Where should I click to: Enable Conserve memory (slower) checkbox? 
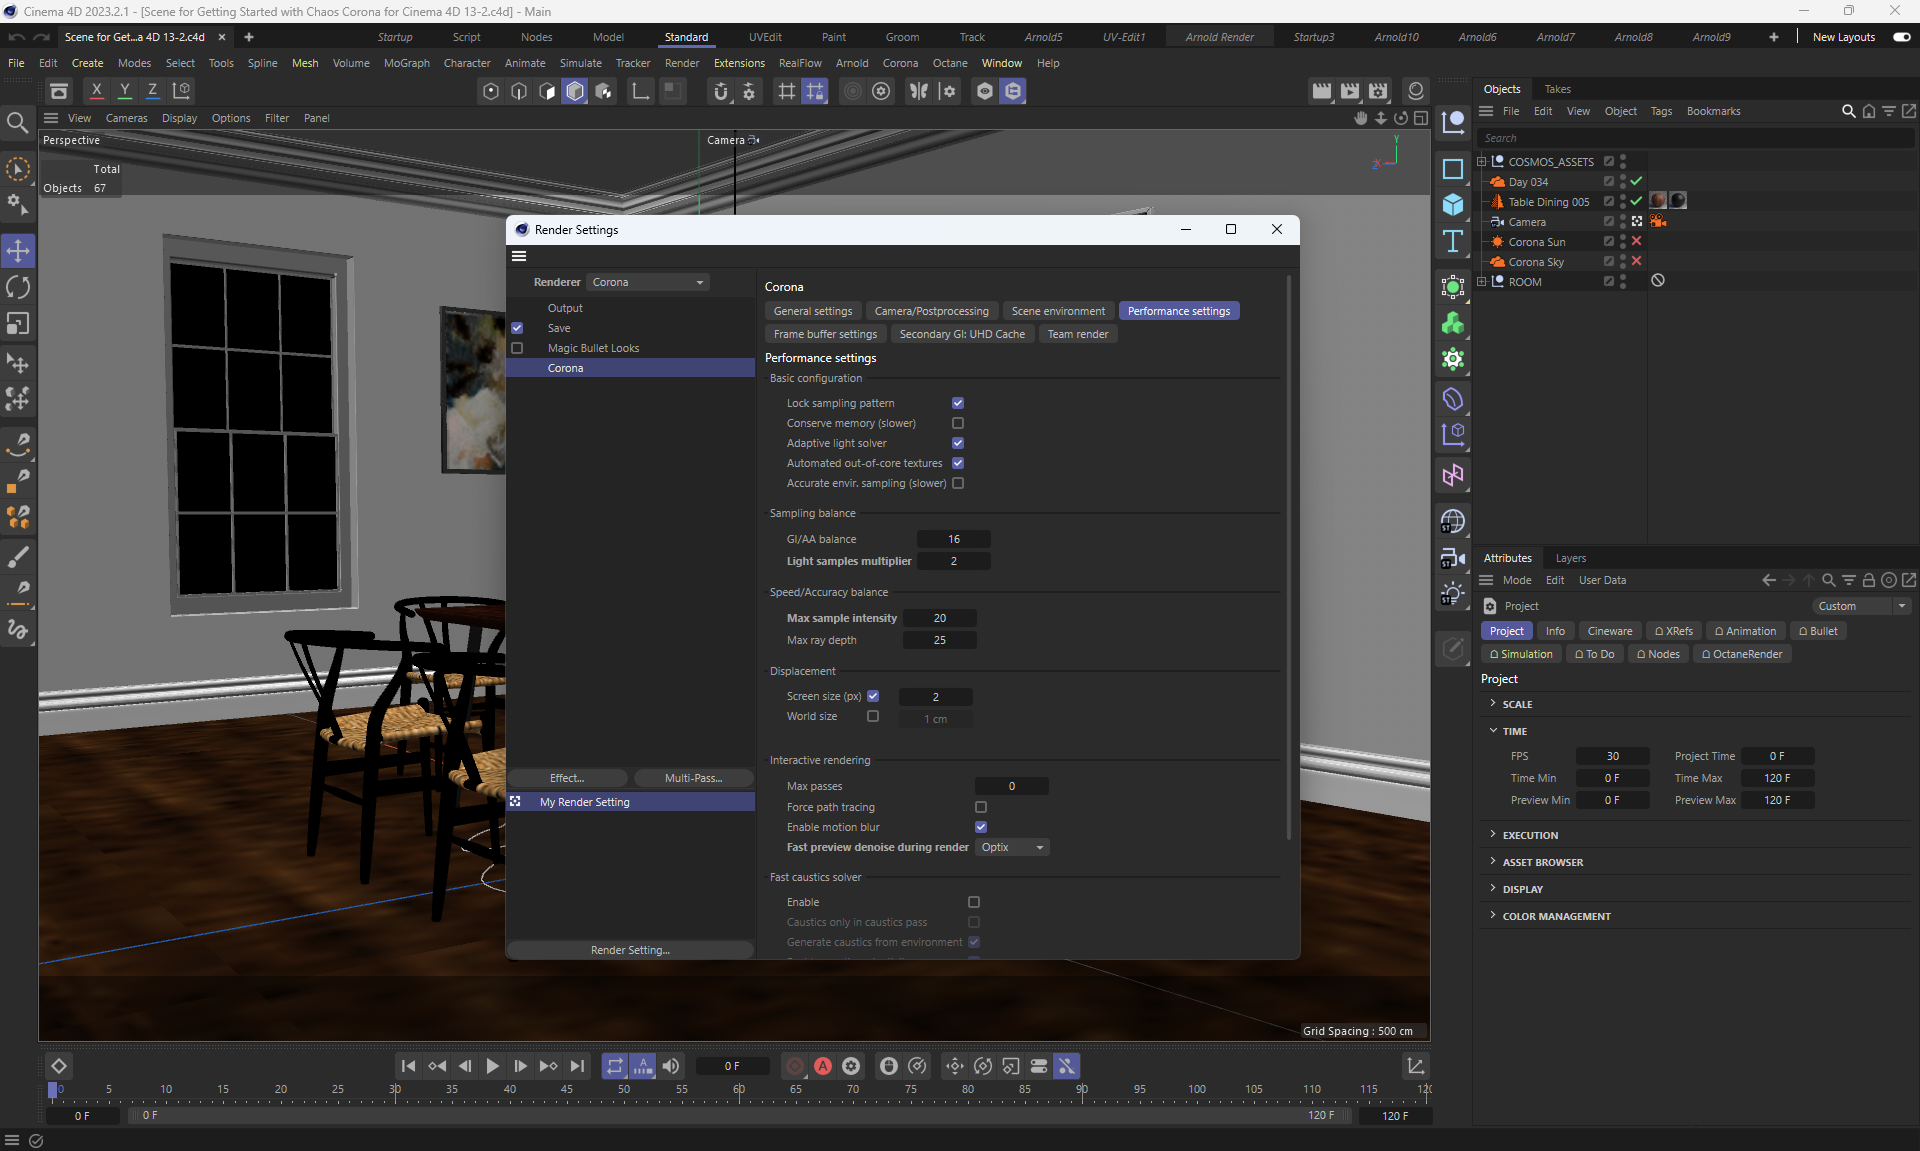pyautogui.click(x=958, y=423)
